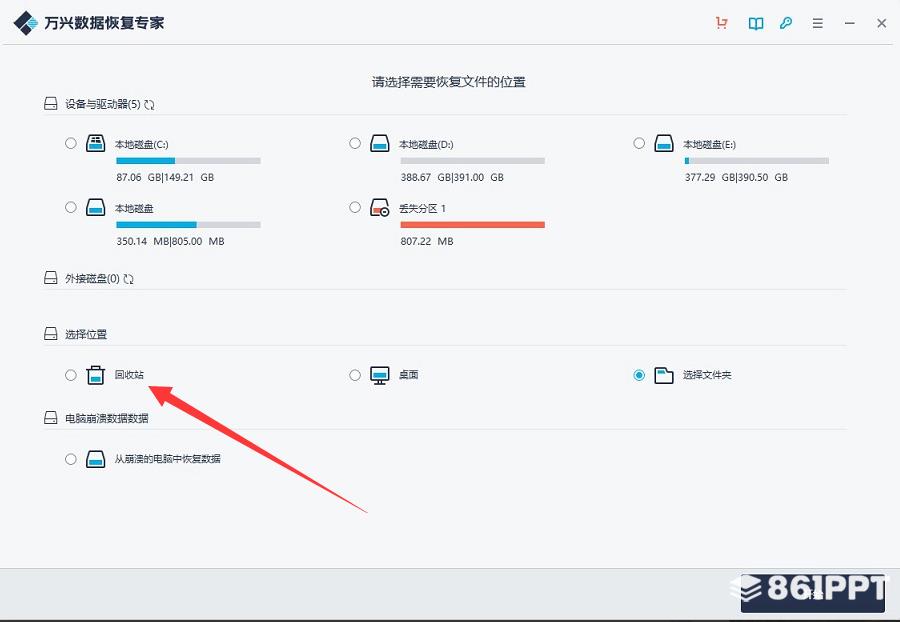
Task: Select the 从崩溃的电脑中恢复数据 radio button
Action: click(x=71, y=459)
